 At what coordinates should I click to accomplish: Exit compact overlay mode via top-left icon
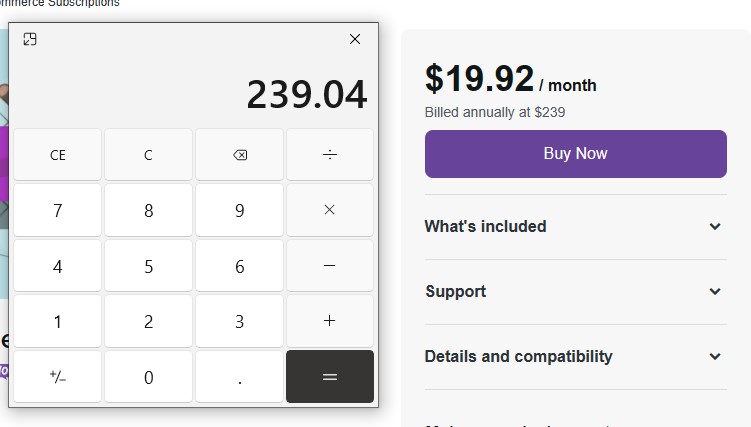tap(30, 39)
